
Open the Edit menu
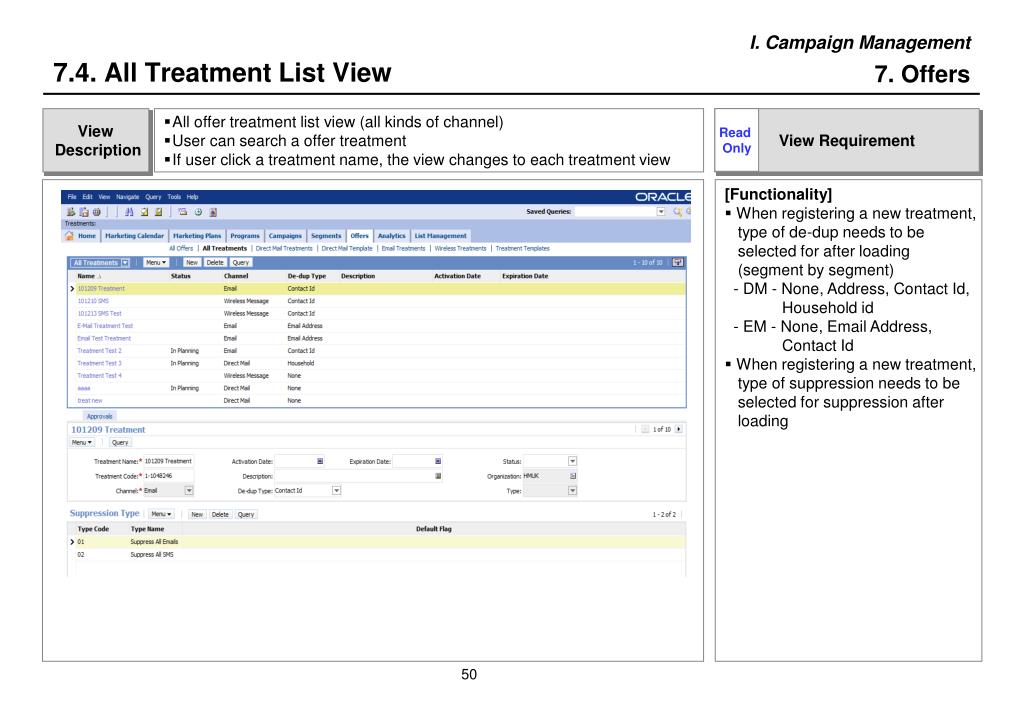point(87,196)
